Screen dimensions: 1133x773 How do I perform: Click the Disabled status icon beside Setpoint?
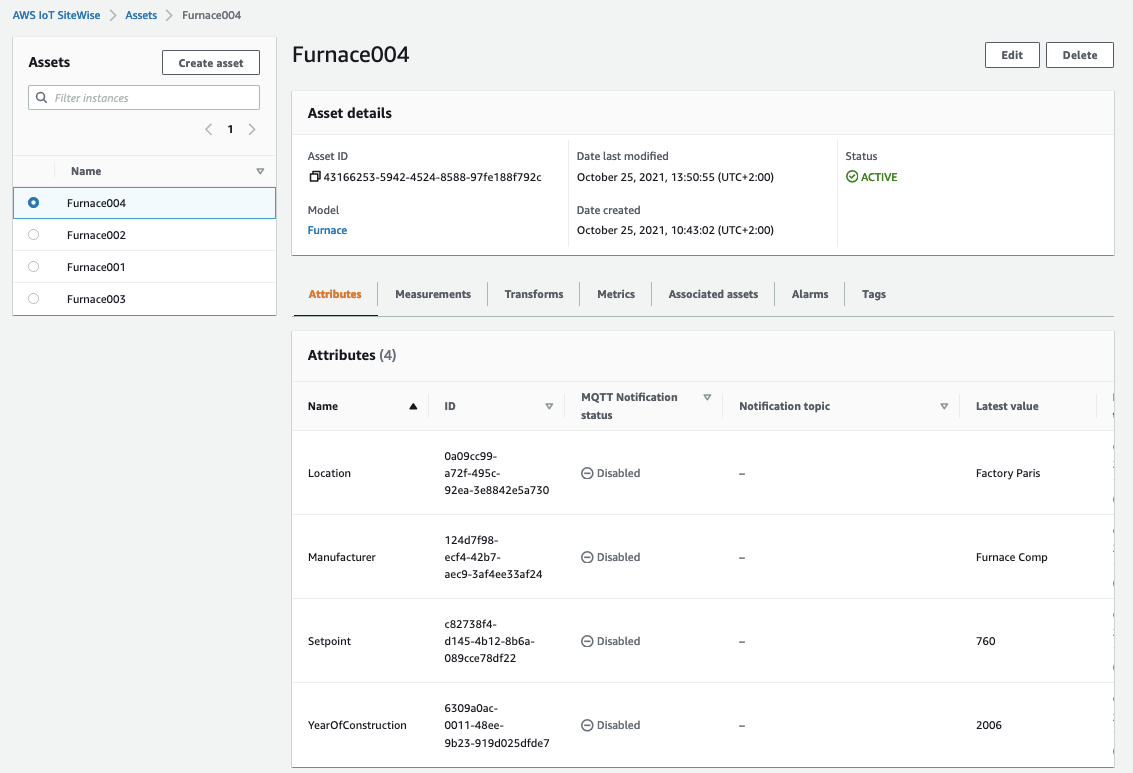589,641
